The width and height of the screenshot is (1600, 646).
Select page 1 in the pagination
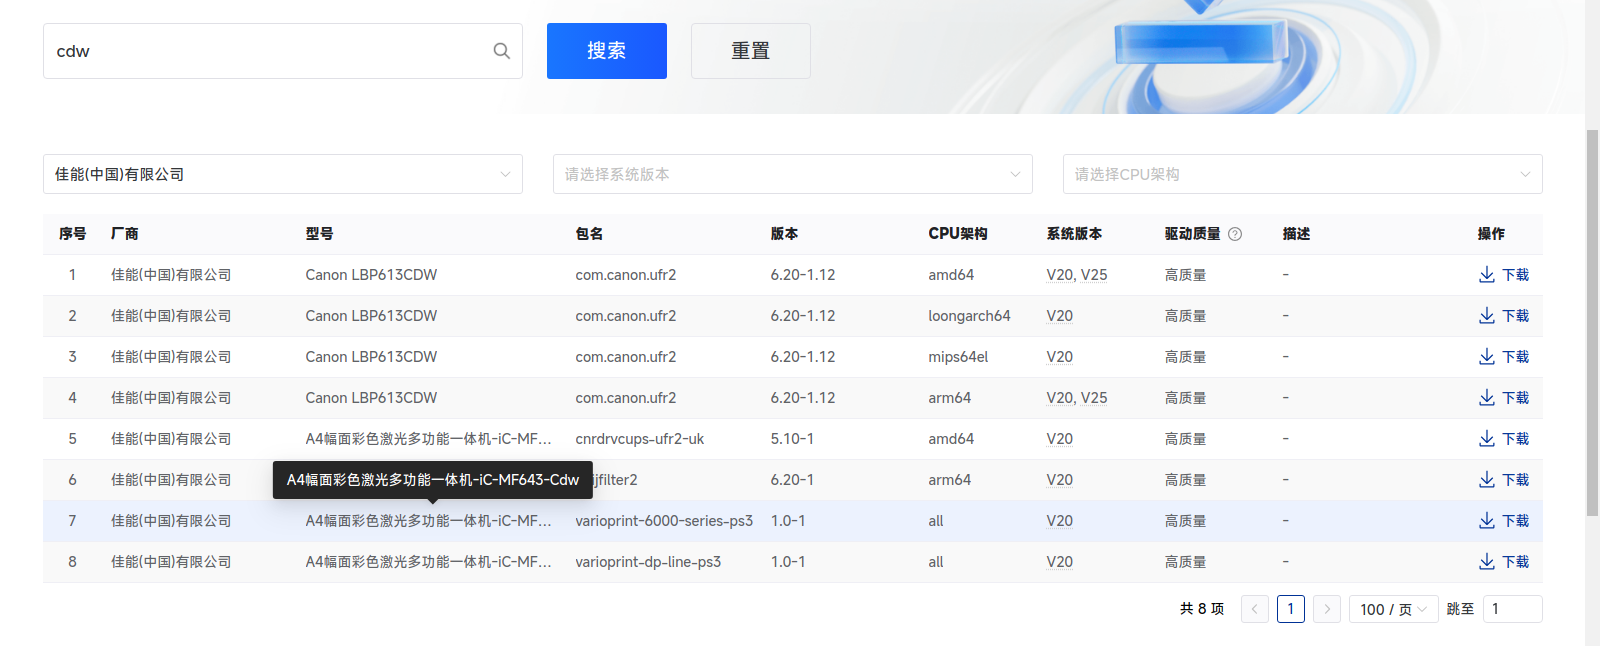point(1291,609)
